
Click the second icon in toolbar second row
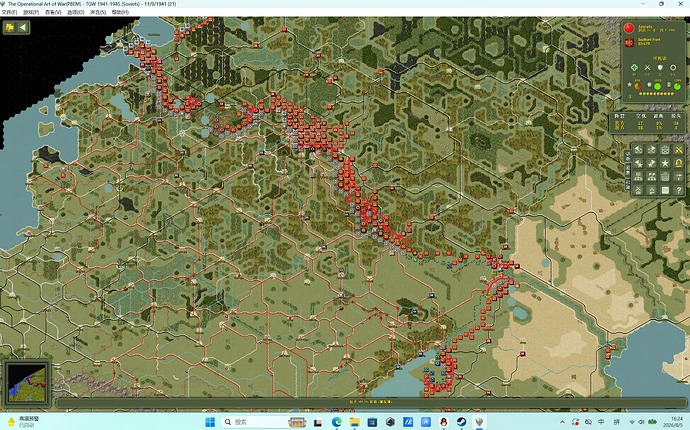click(x=652, y=163)
